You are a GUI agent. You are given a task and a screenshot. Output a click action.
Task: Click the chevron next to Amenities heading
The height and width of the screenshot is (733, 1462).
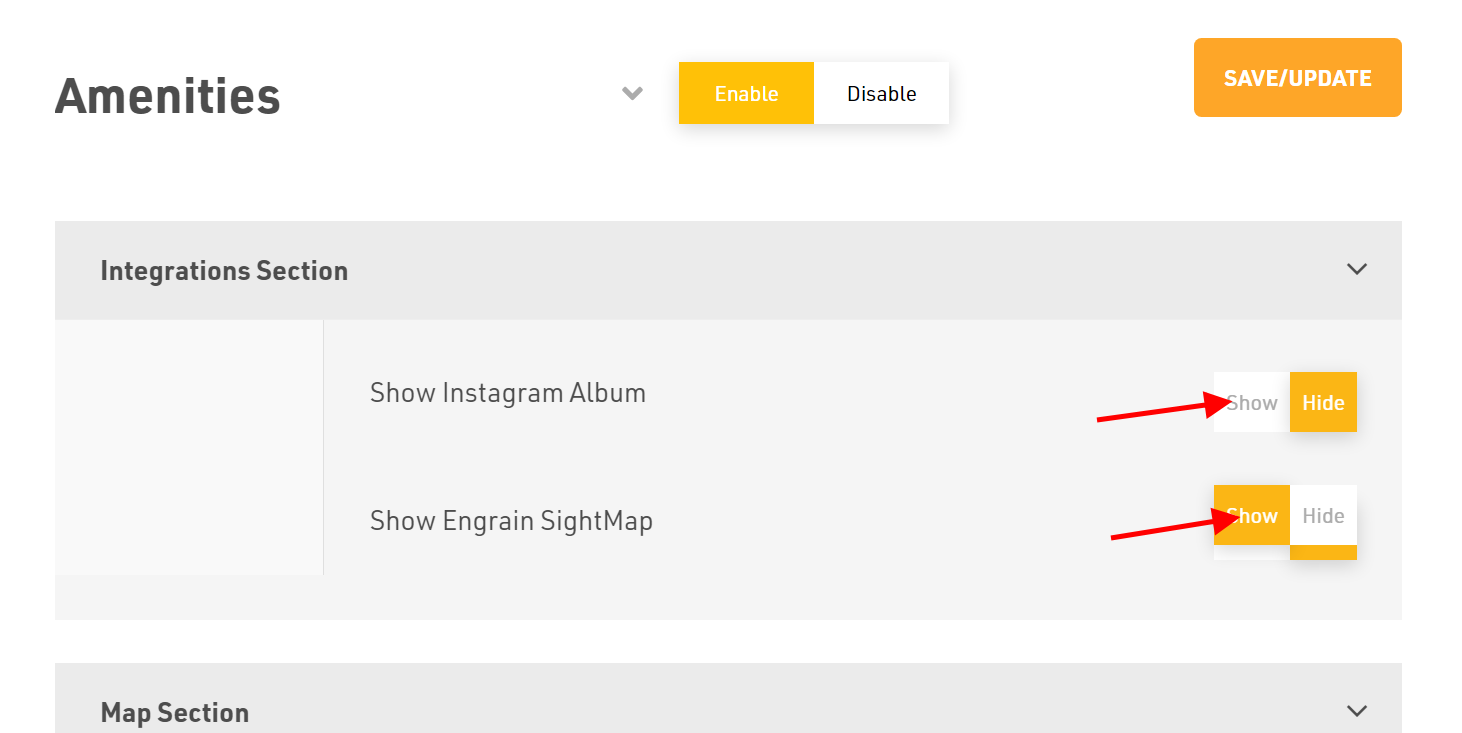pyautogui.click(x=632, y=94)
